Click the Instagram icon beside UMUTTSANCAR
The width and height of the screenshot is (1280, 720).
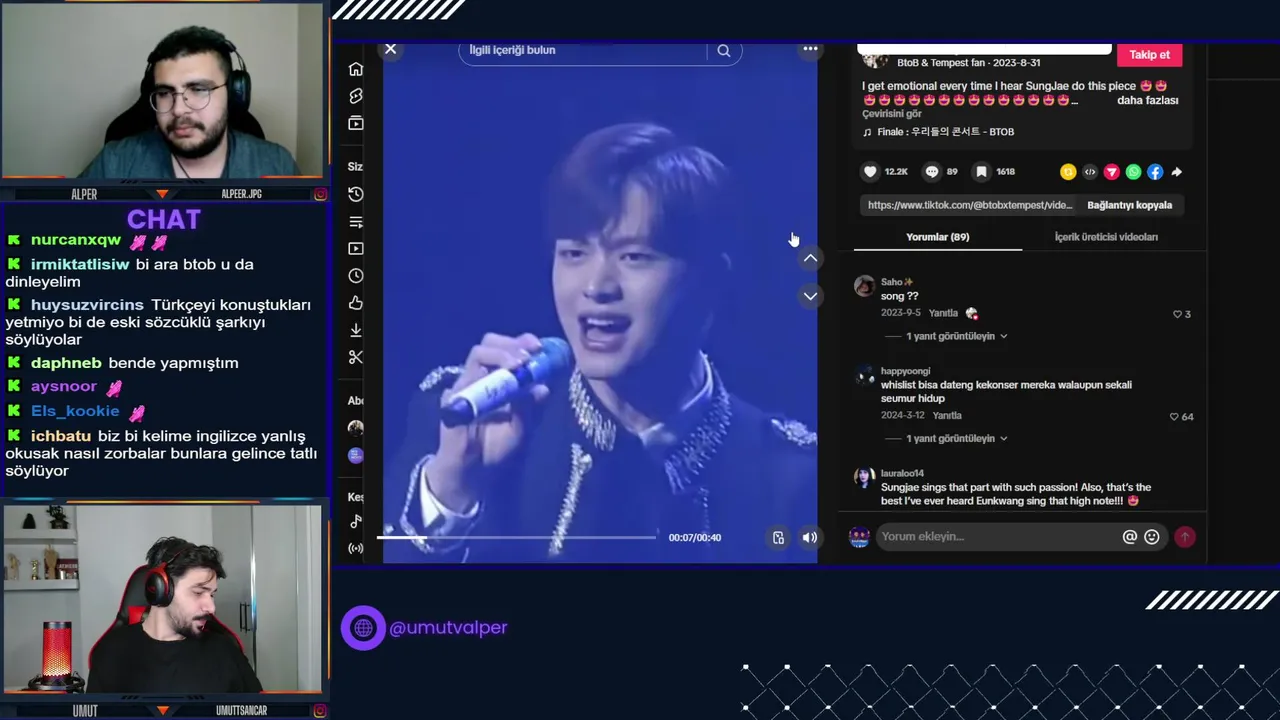(320, 711)
